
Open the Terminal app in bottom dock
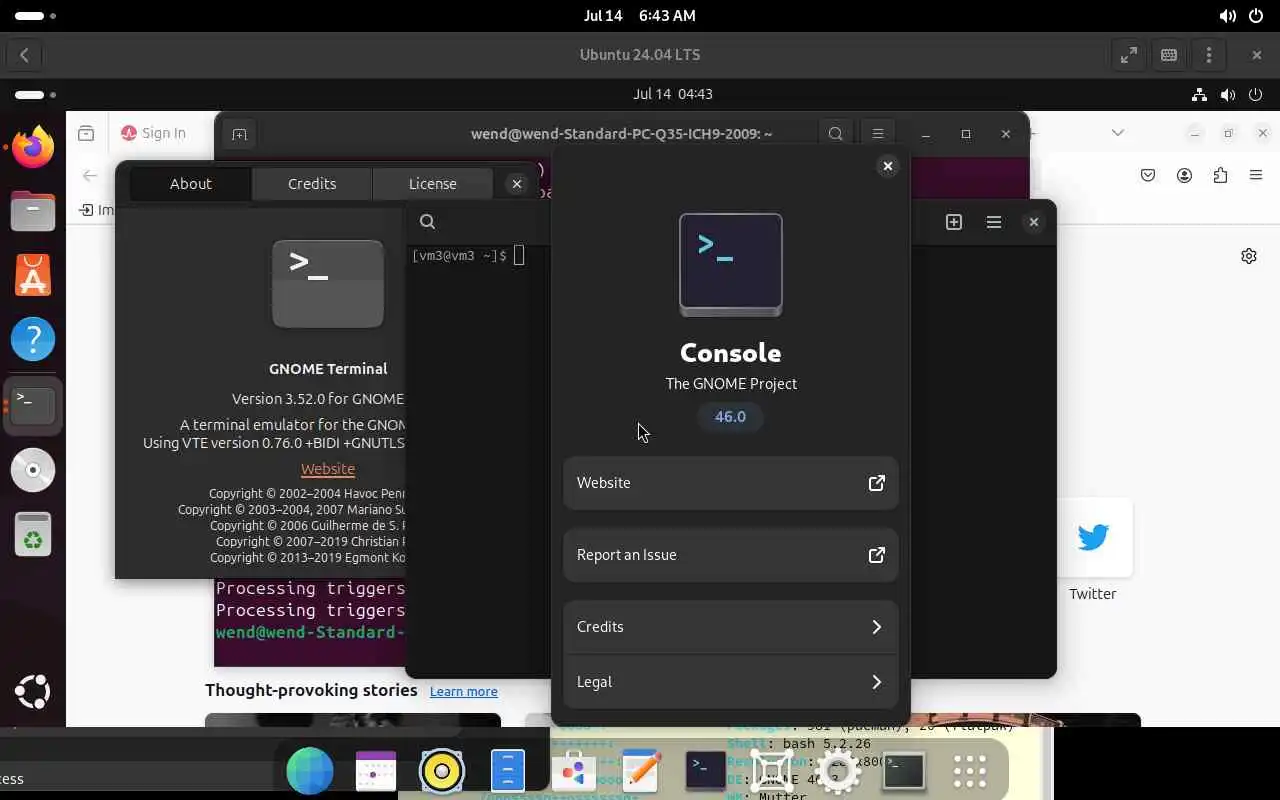pos(904,770)
